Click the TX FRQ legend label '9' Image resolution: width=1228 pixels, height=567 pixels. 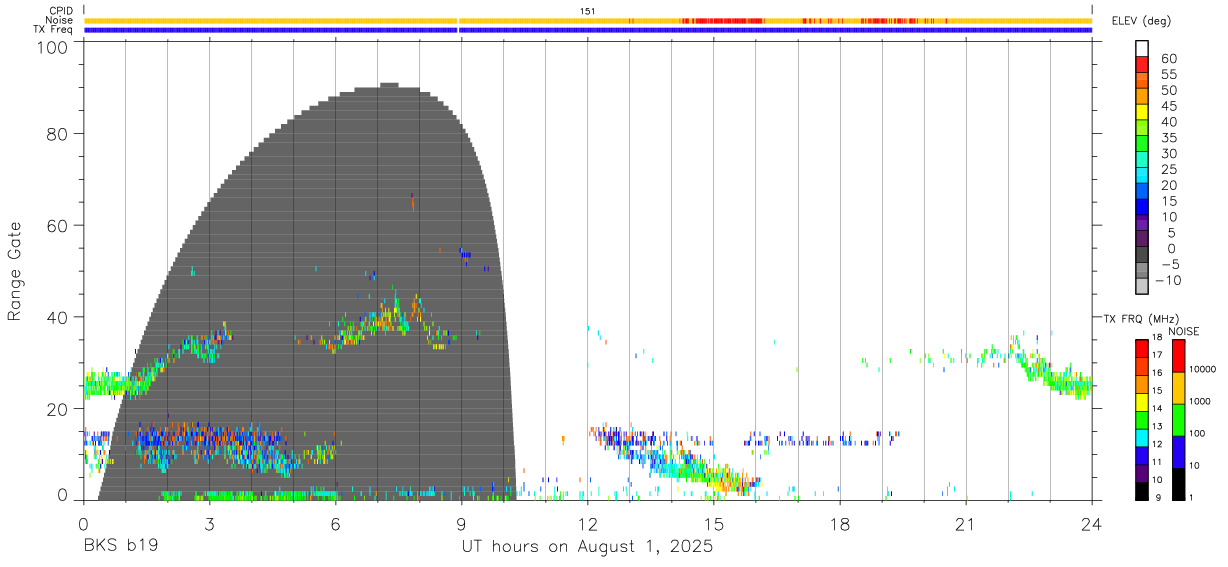coord(1158,497)
